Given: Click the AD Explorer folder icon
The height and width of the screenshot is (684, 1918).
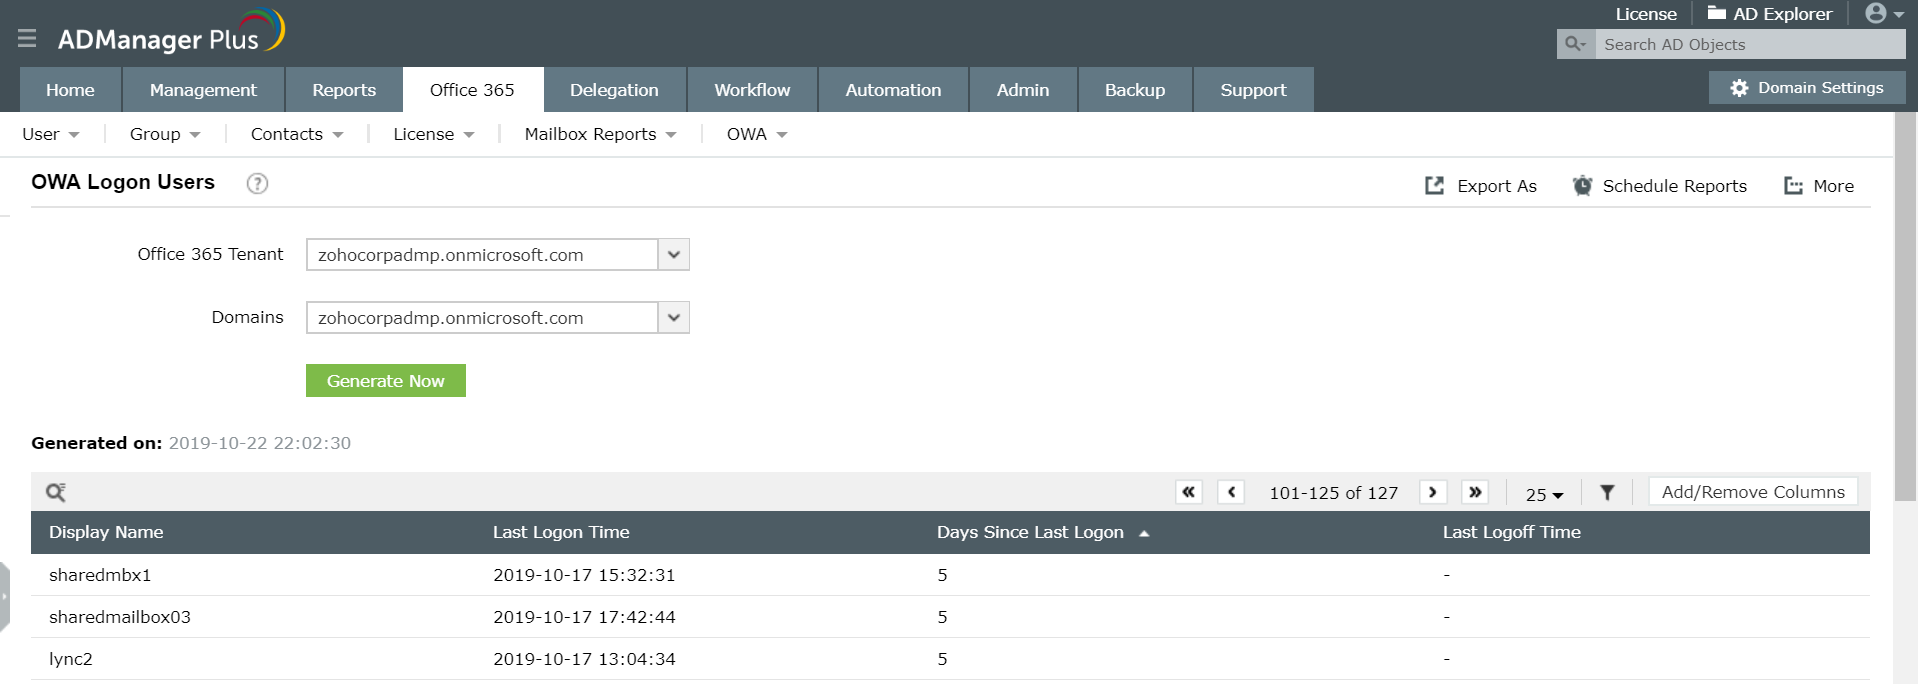Looking at the screenshot, I should (x=1717, y=13).
